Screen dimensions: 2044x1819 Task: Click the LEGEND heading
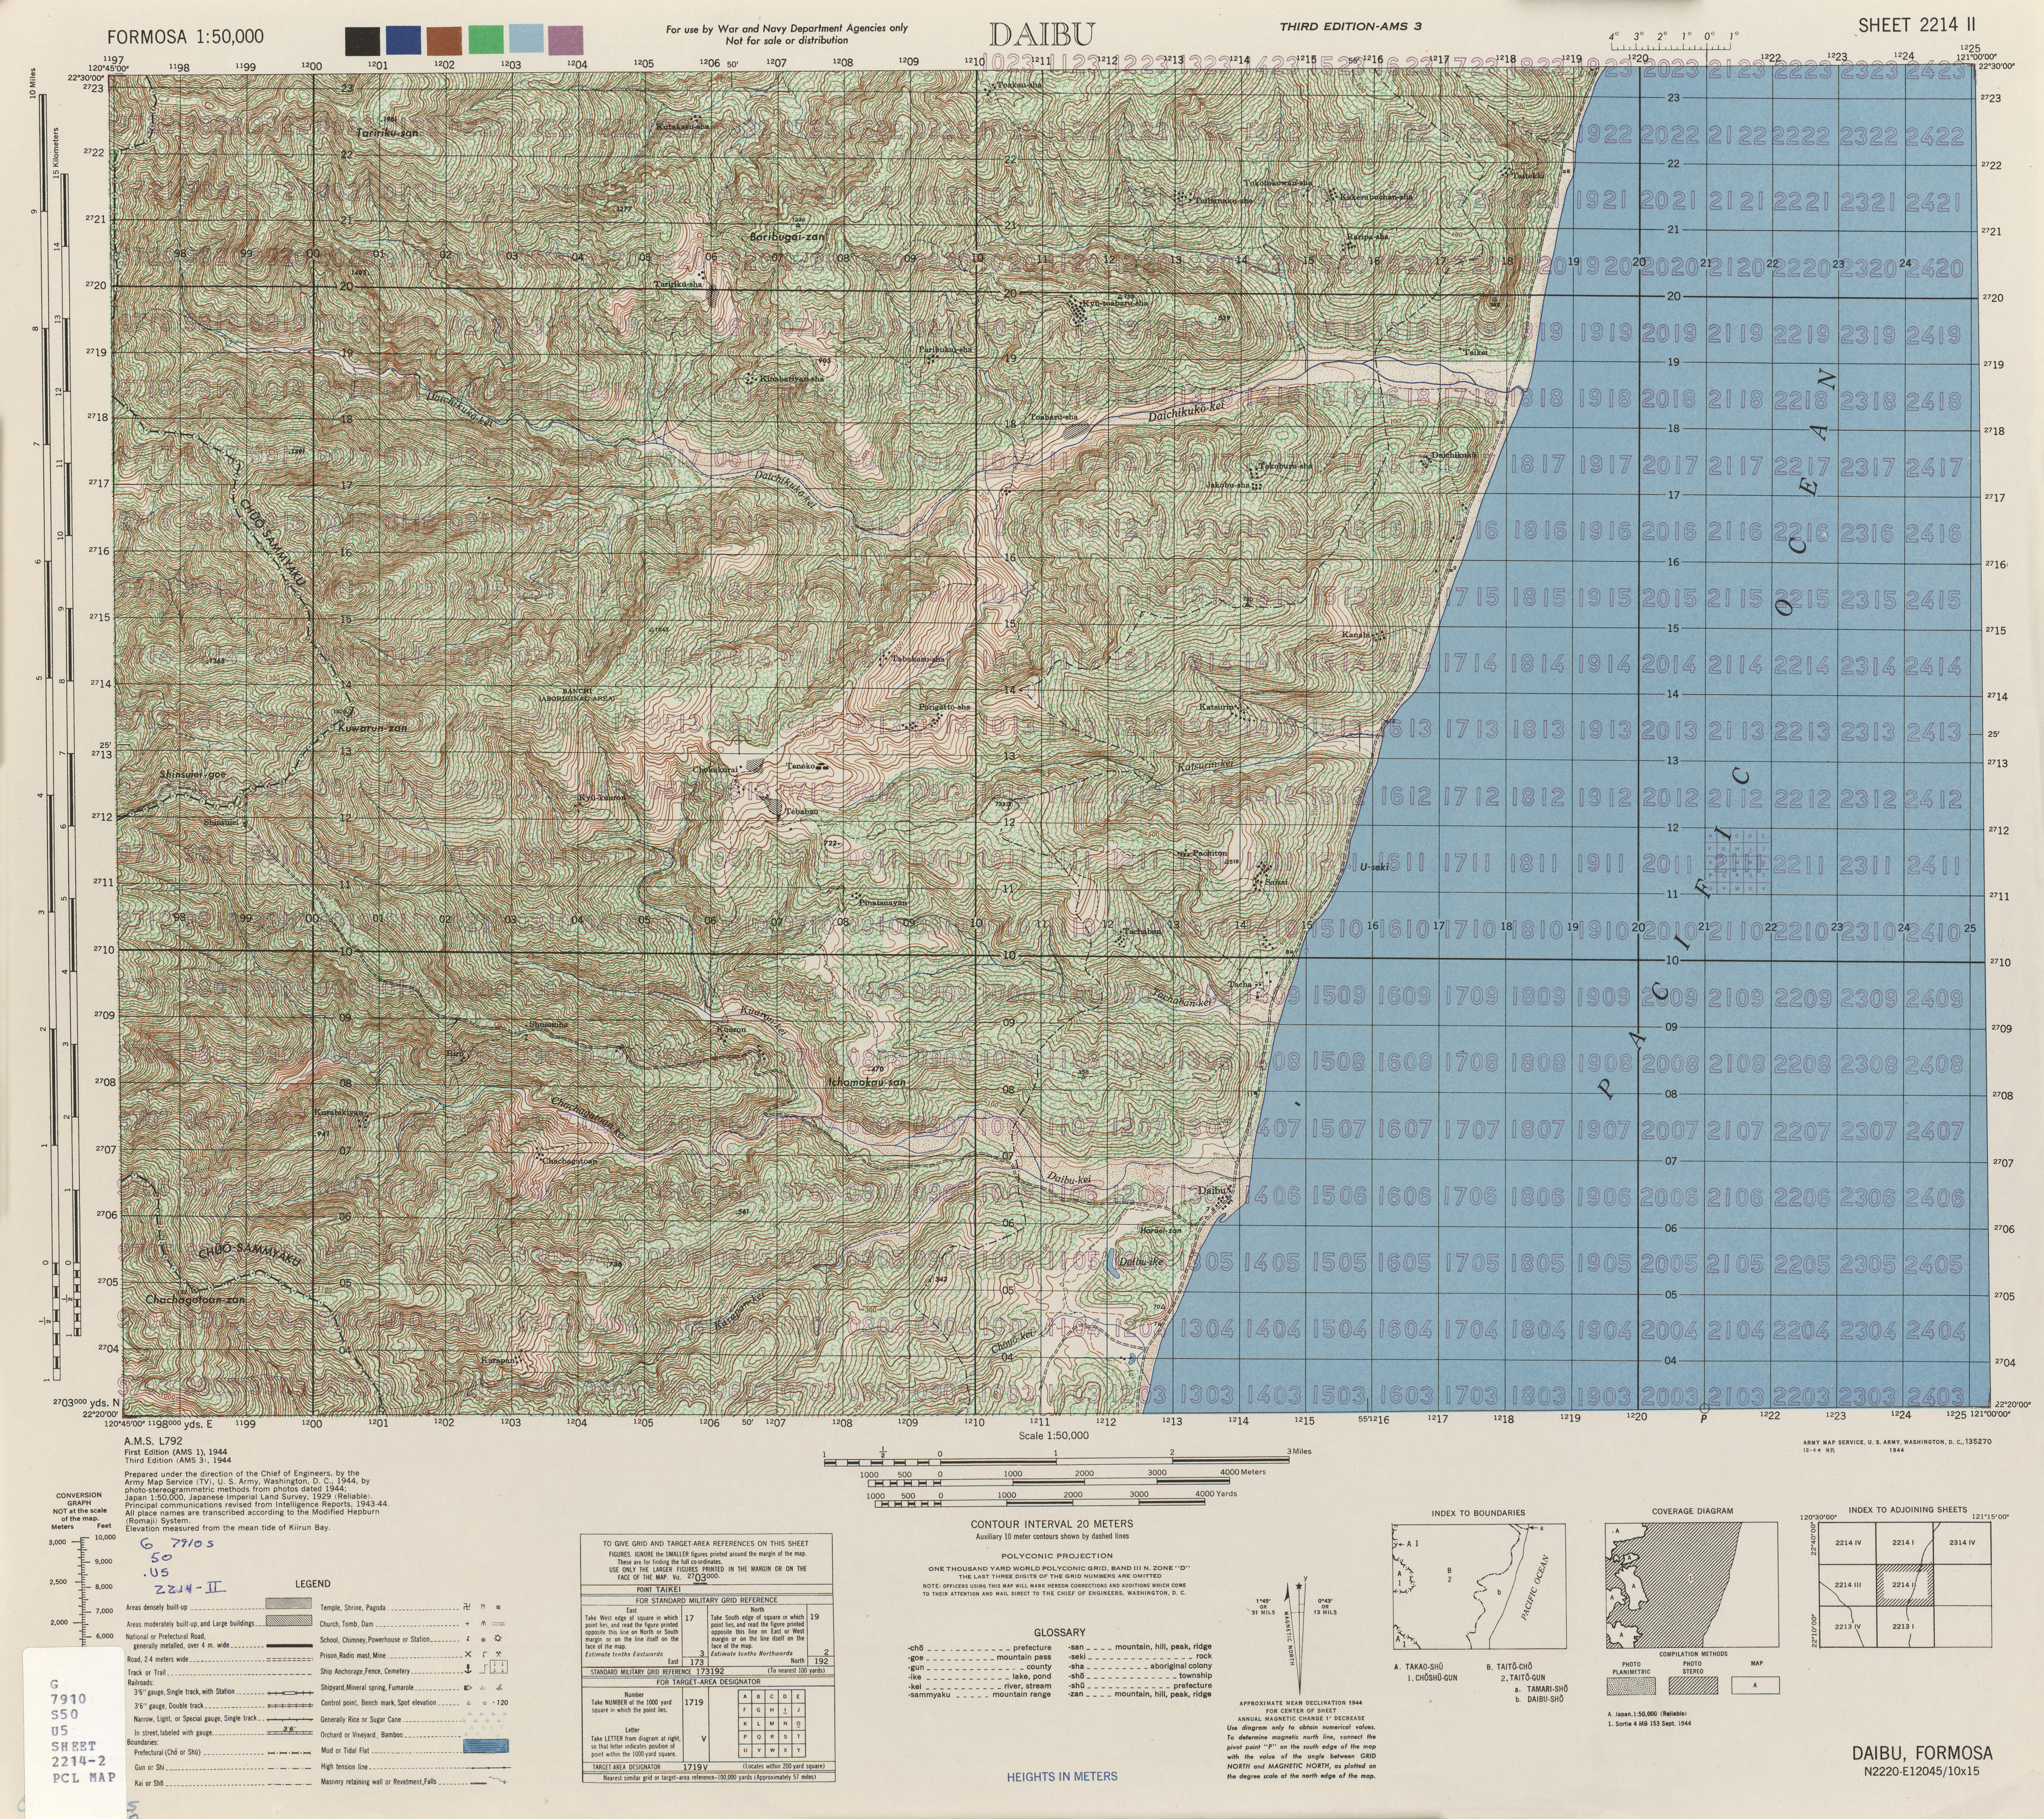tap(312, 1584)
